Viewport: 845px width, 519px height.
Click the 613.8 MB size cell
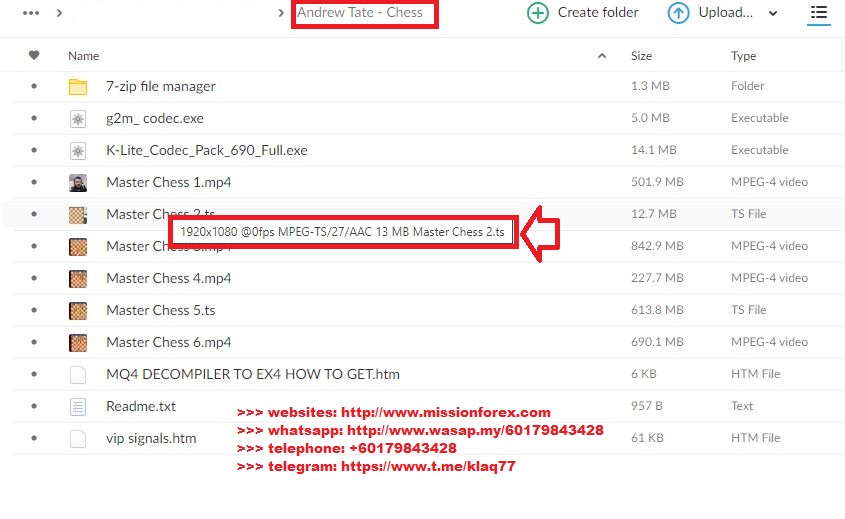click(x=657, y=310)
